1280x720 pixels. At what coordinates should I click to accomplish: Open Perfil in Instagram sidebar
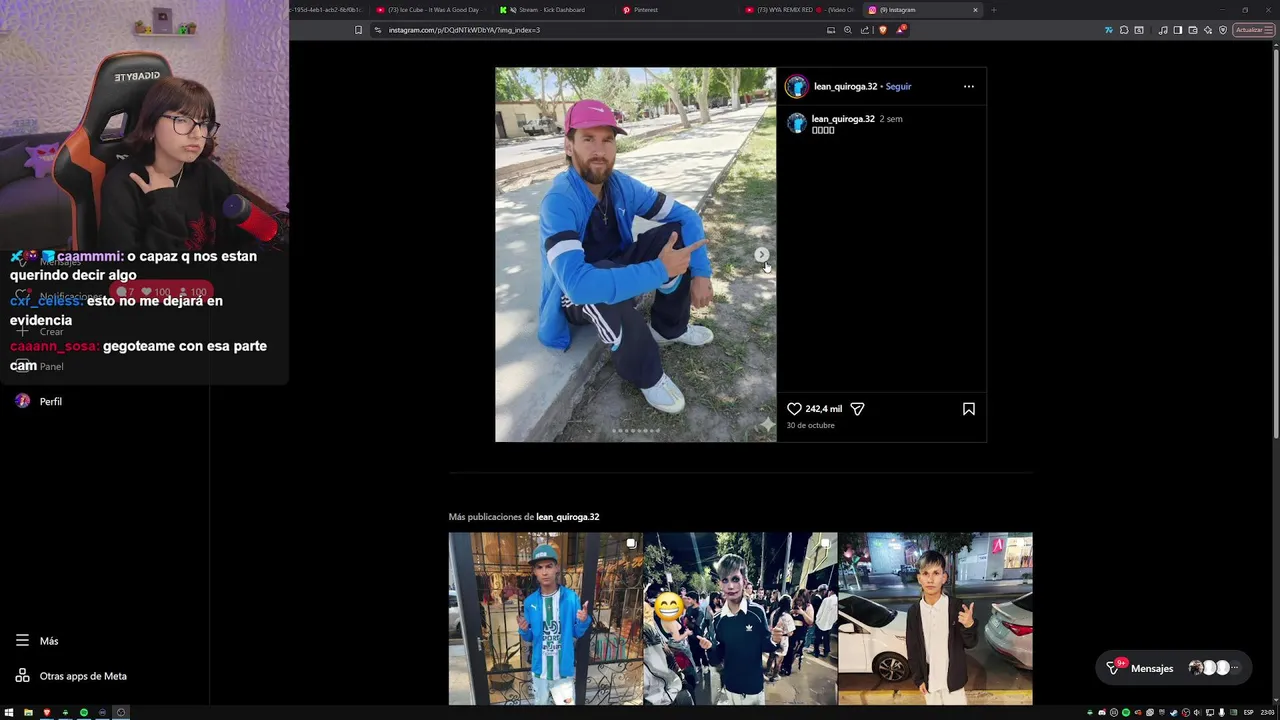pos(38,401)
